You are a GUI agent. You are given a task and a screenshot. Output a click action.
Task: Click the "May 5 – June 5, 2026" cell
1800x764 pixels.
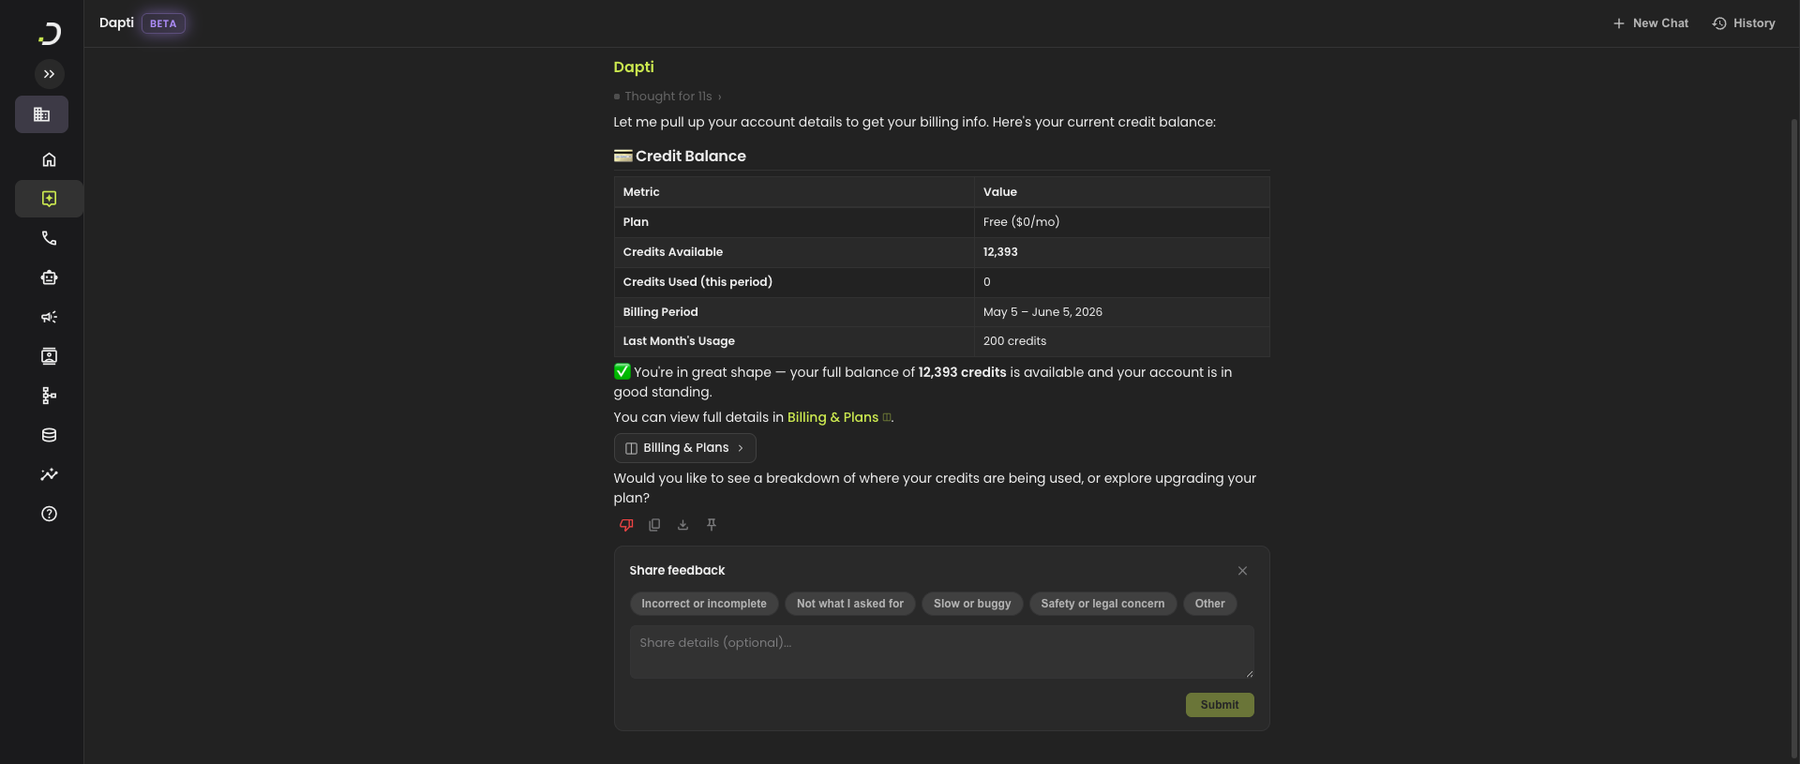[x=1122, y=312]
